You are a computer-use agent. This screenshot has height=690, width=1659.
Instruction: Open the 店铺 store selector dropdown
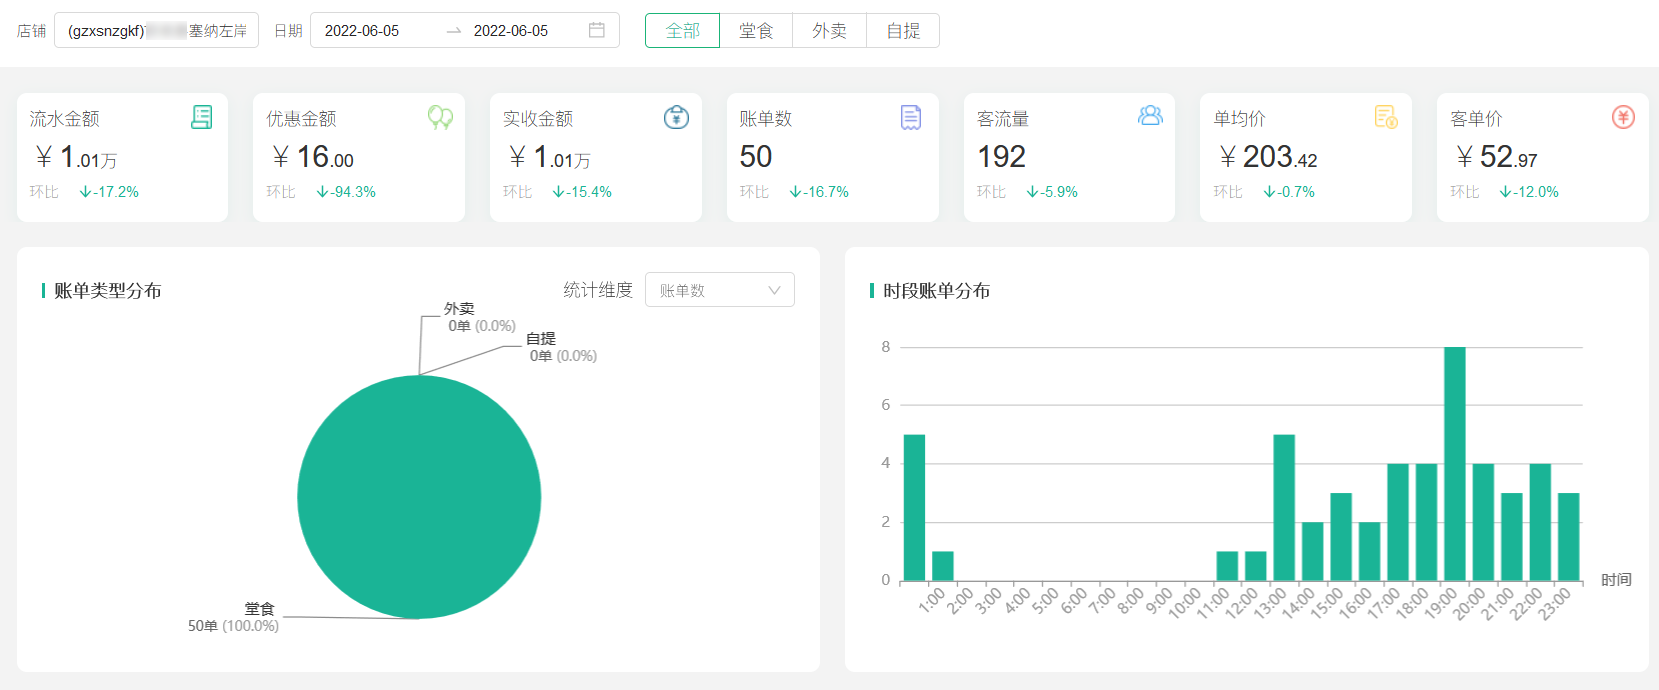tap(157, 31)
